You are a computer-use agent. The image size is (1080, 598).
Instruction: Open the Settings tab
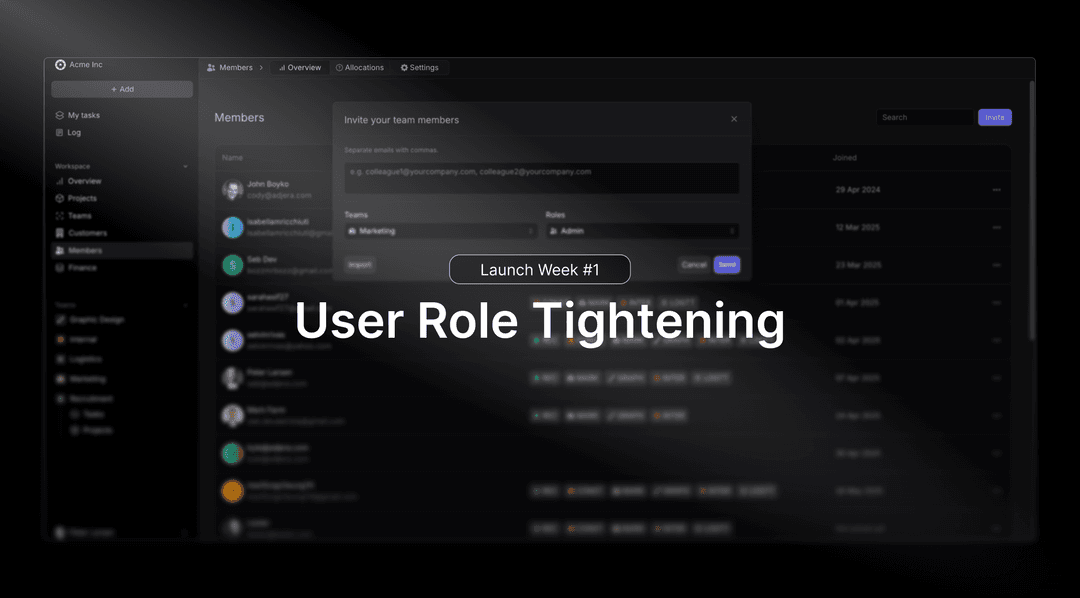(x=420, y=68)
